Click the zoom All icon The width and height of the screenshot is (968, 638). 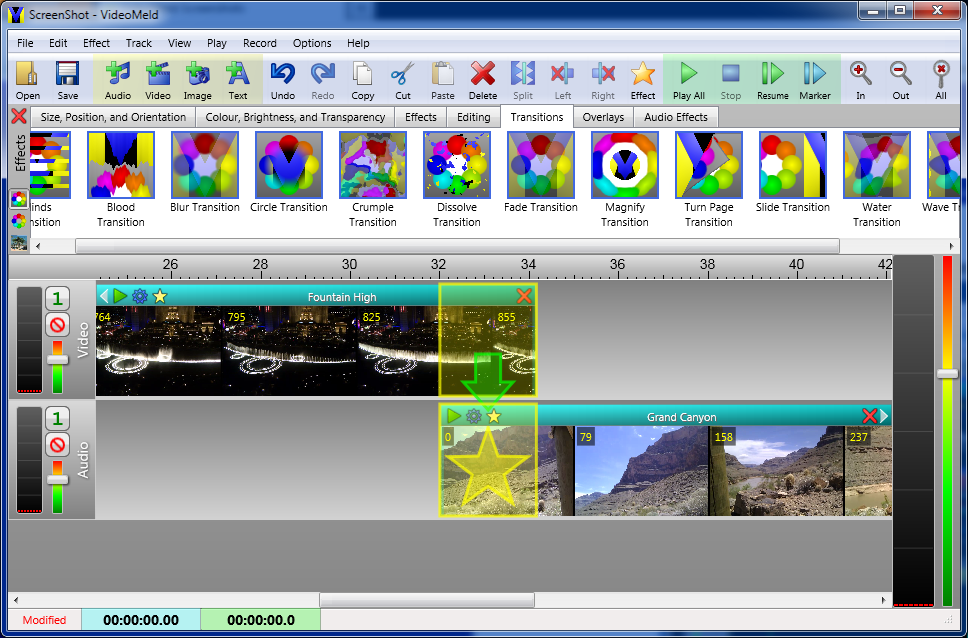(x=941, y=80)
